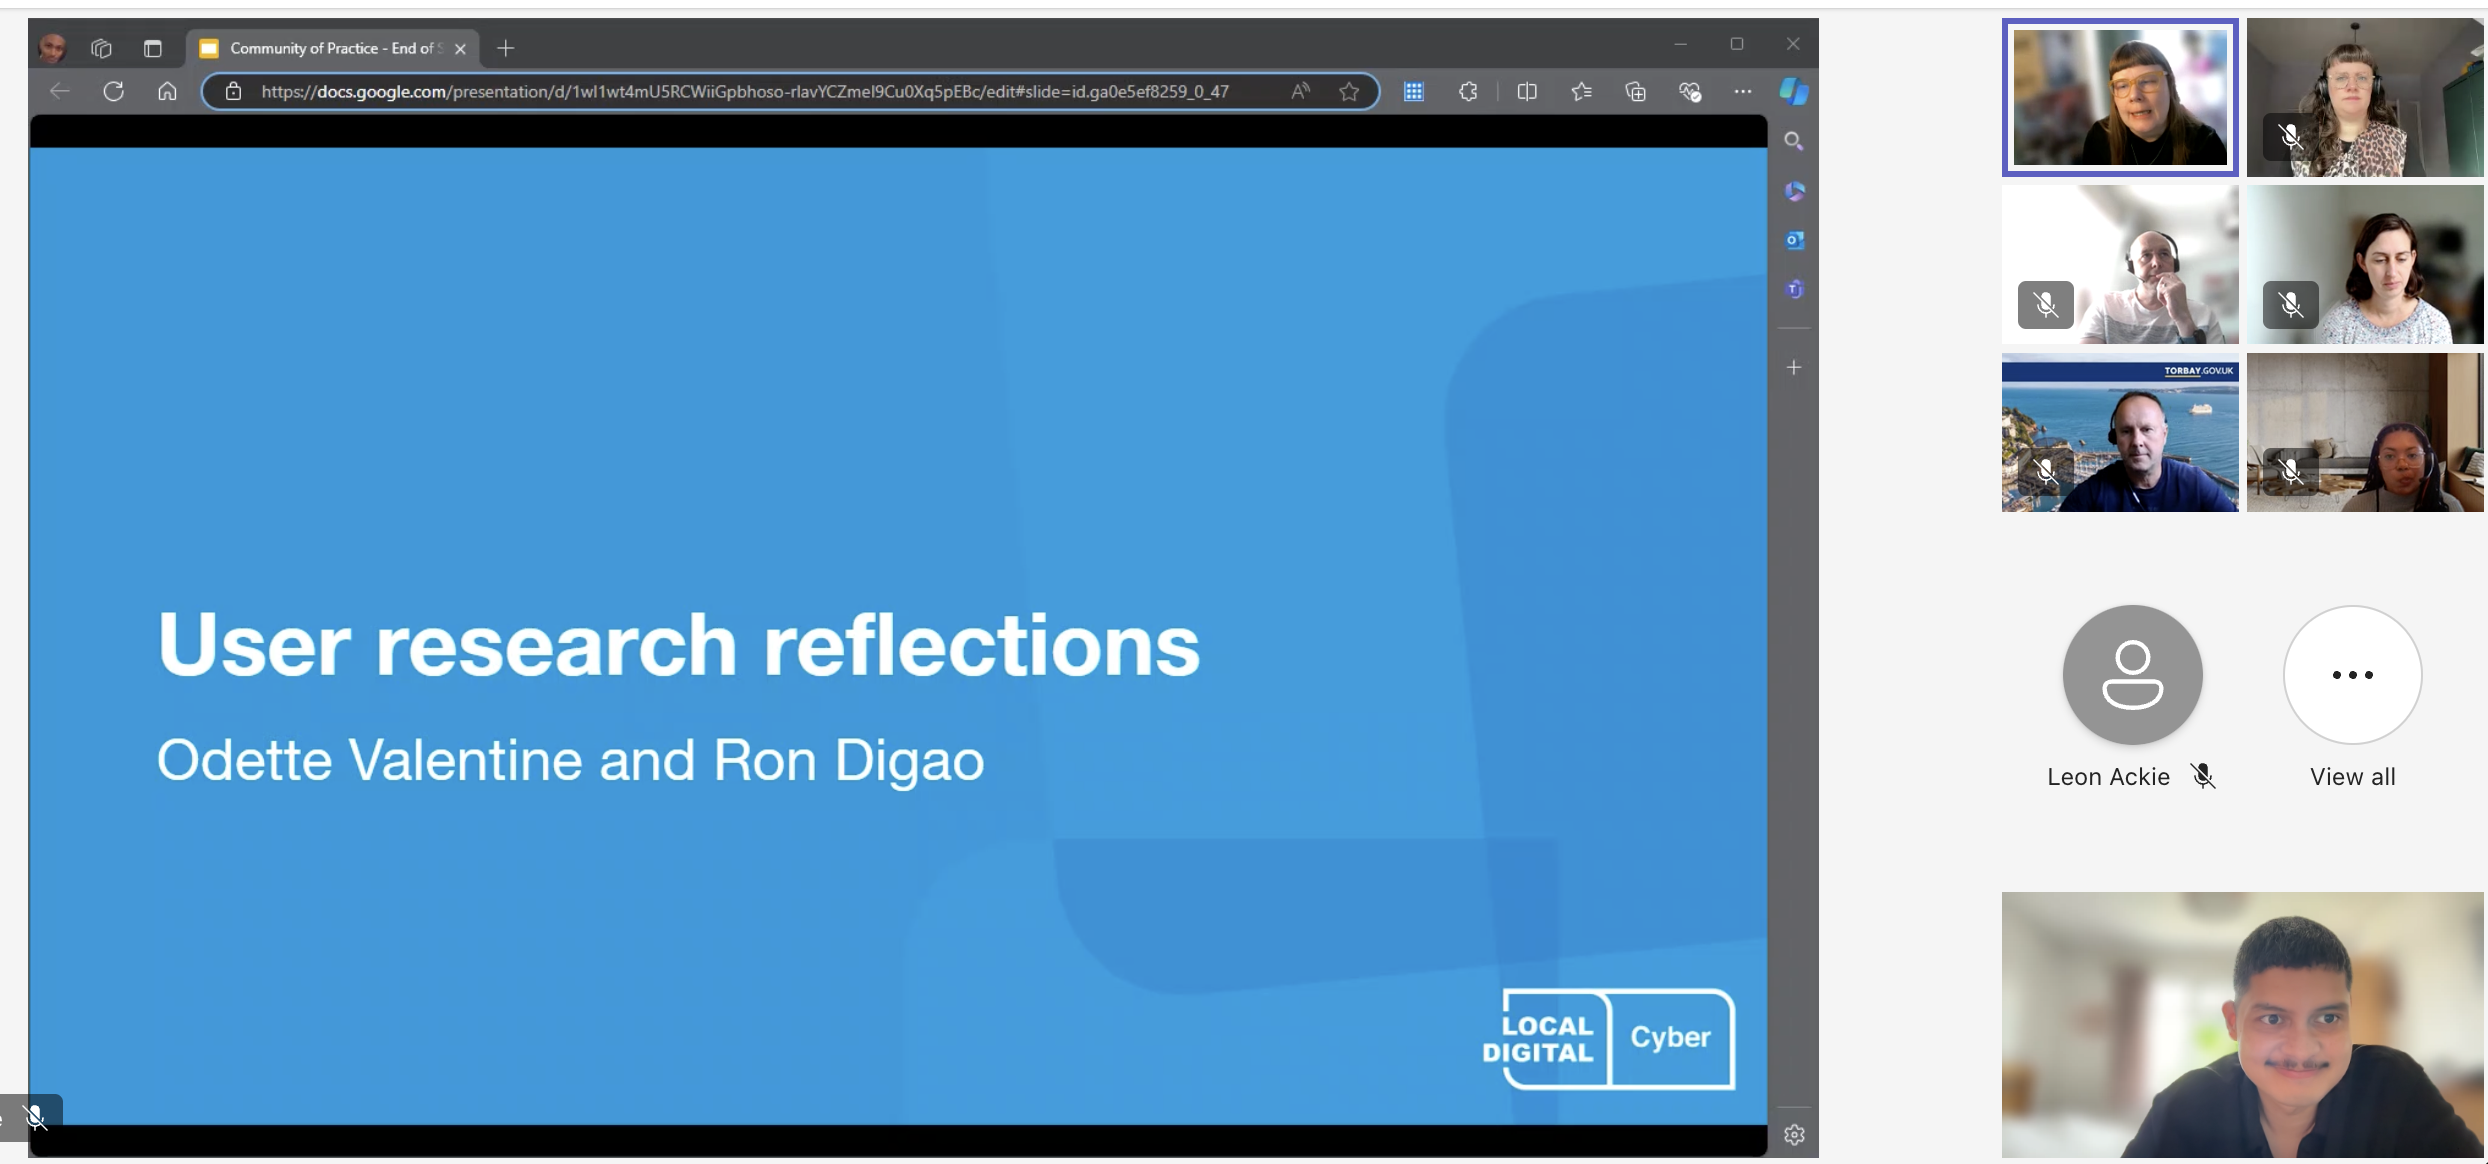Open the favorites list icon in toolbar
2488x1164 pixels.
pyautogui.click(x=1581, y=91)
